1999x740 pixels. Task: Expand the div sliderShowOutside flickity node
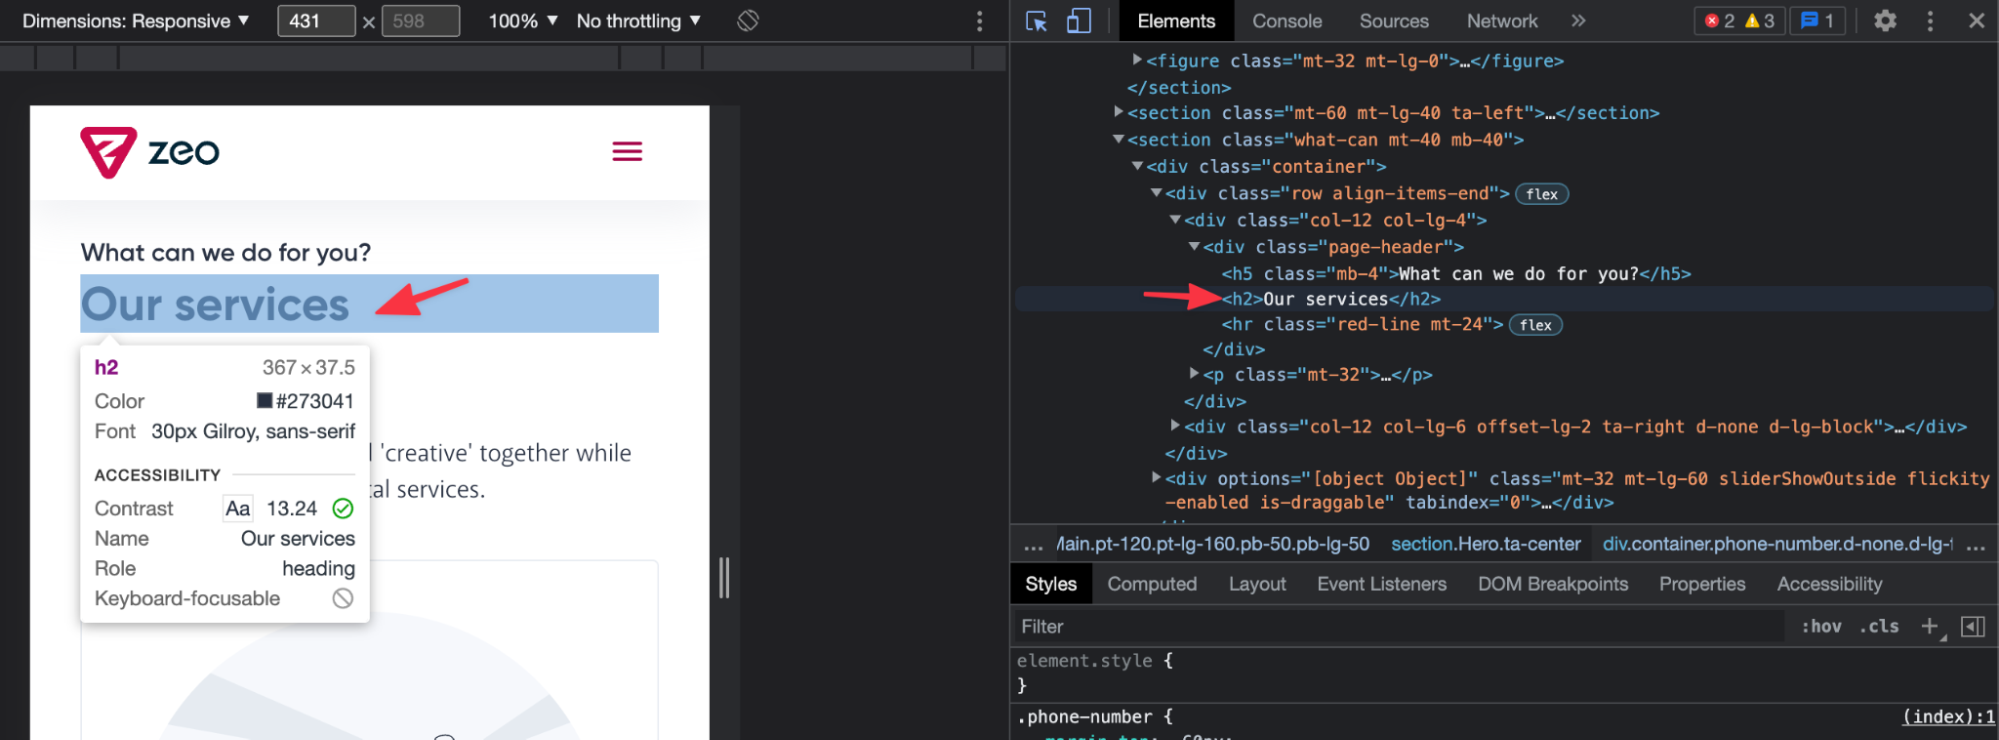pyautogui.click(x=1156, y=478)
